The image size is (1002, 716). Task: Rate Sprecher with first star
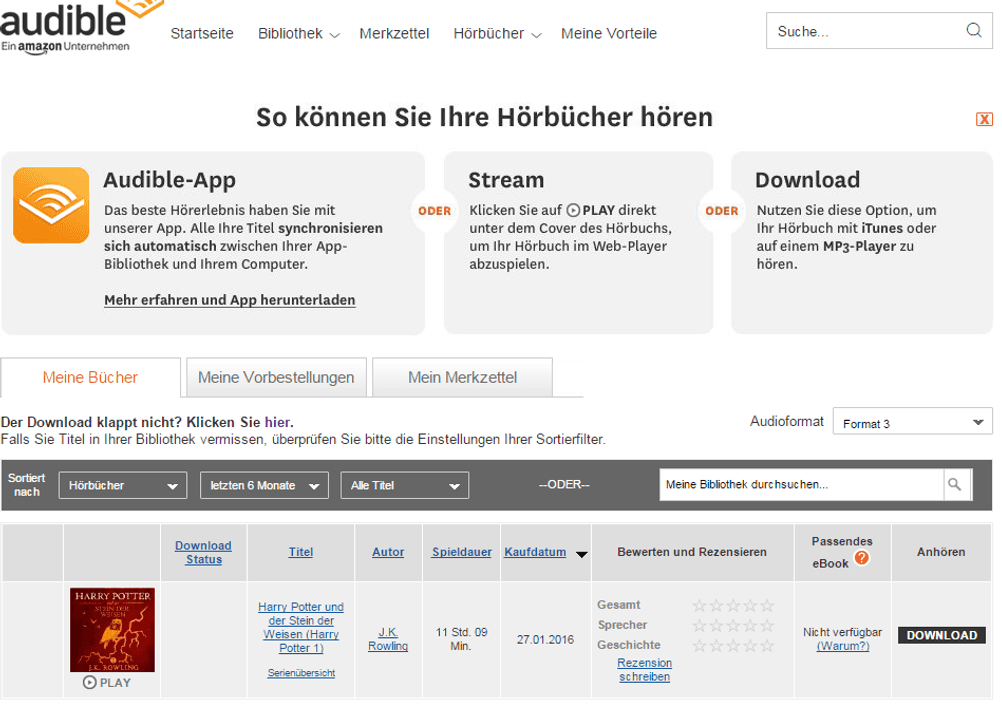[x=699, y=625]
